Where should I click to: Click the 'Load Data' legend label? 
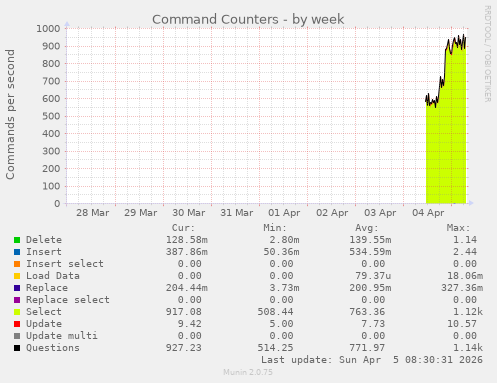(x=53, y=276)
